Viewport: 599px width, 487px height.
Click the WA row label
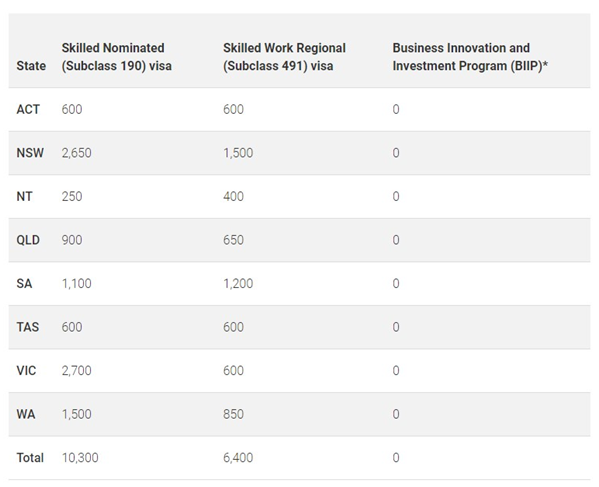[26, 414]
